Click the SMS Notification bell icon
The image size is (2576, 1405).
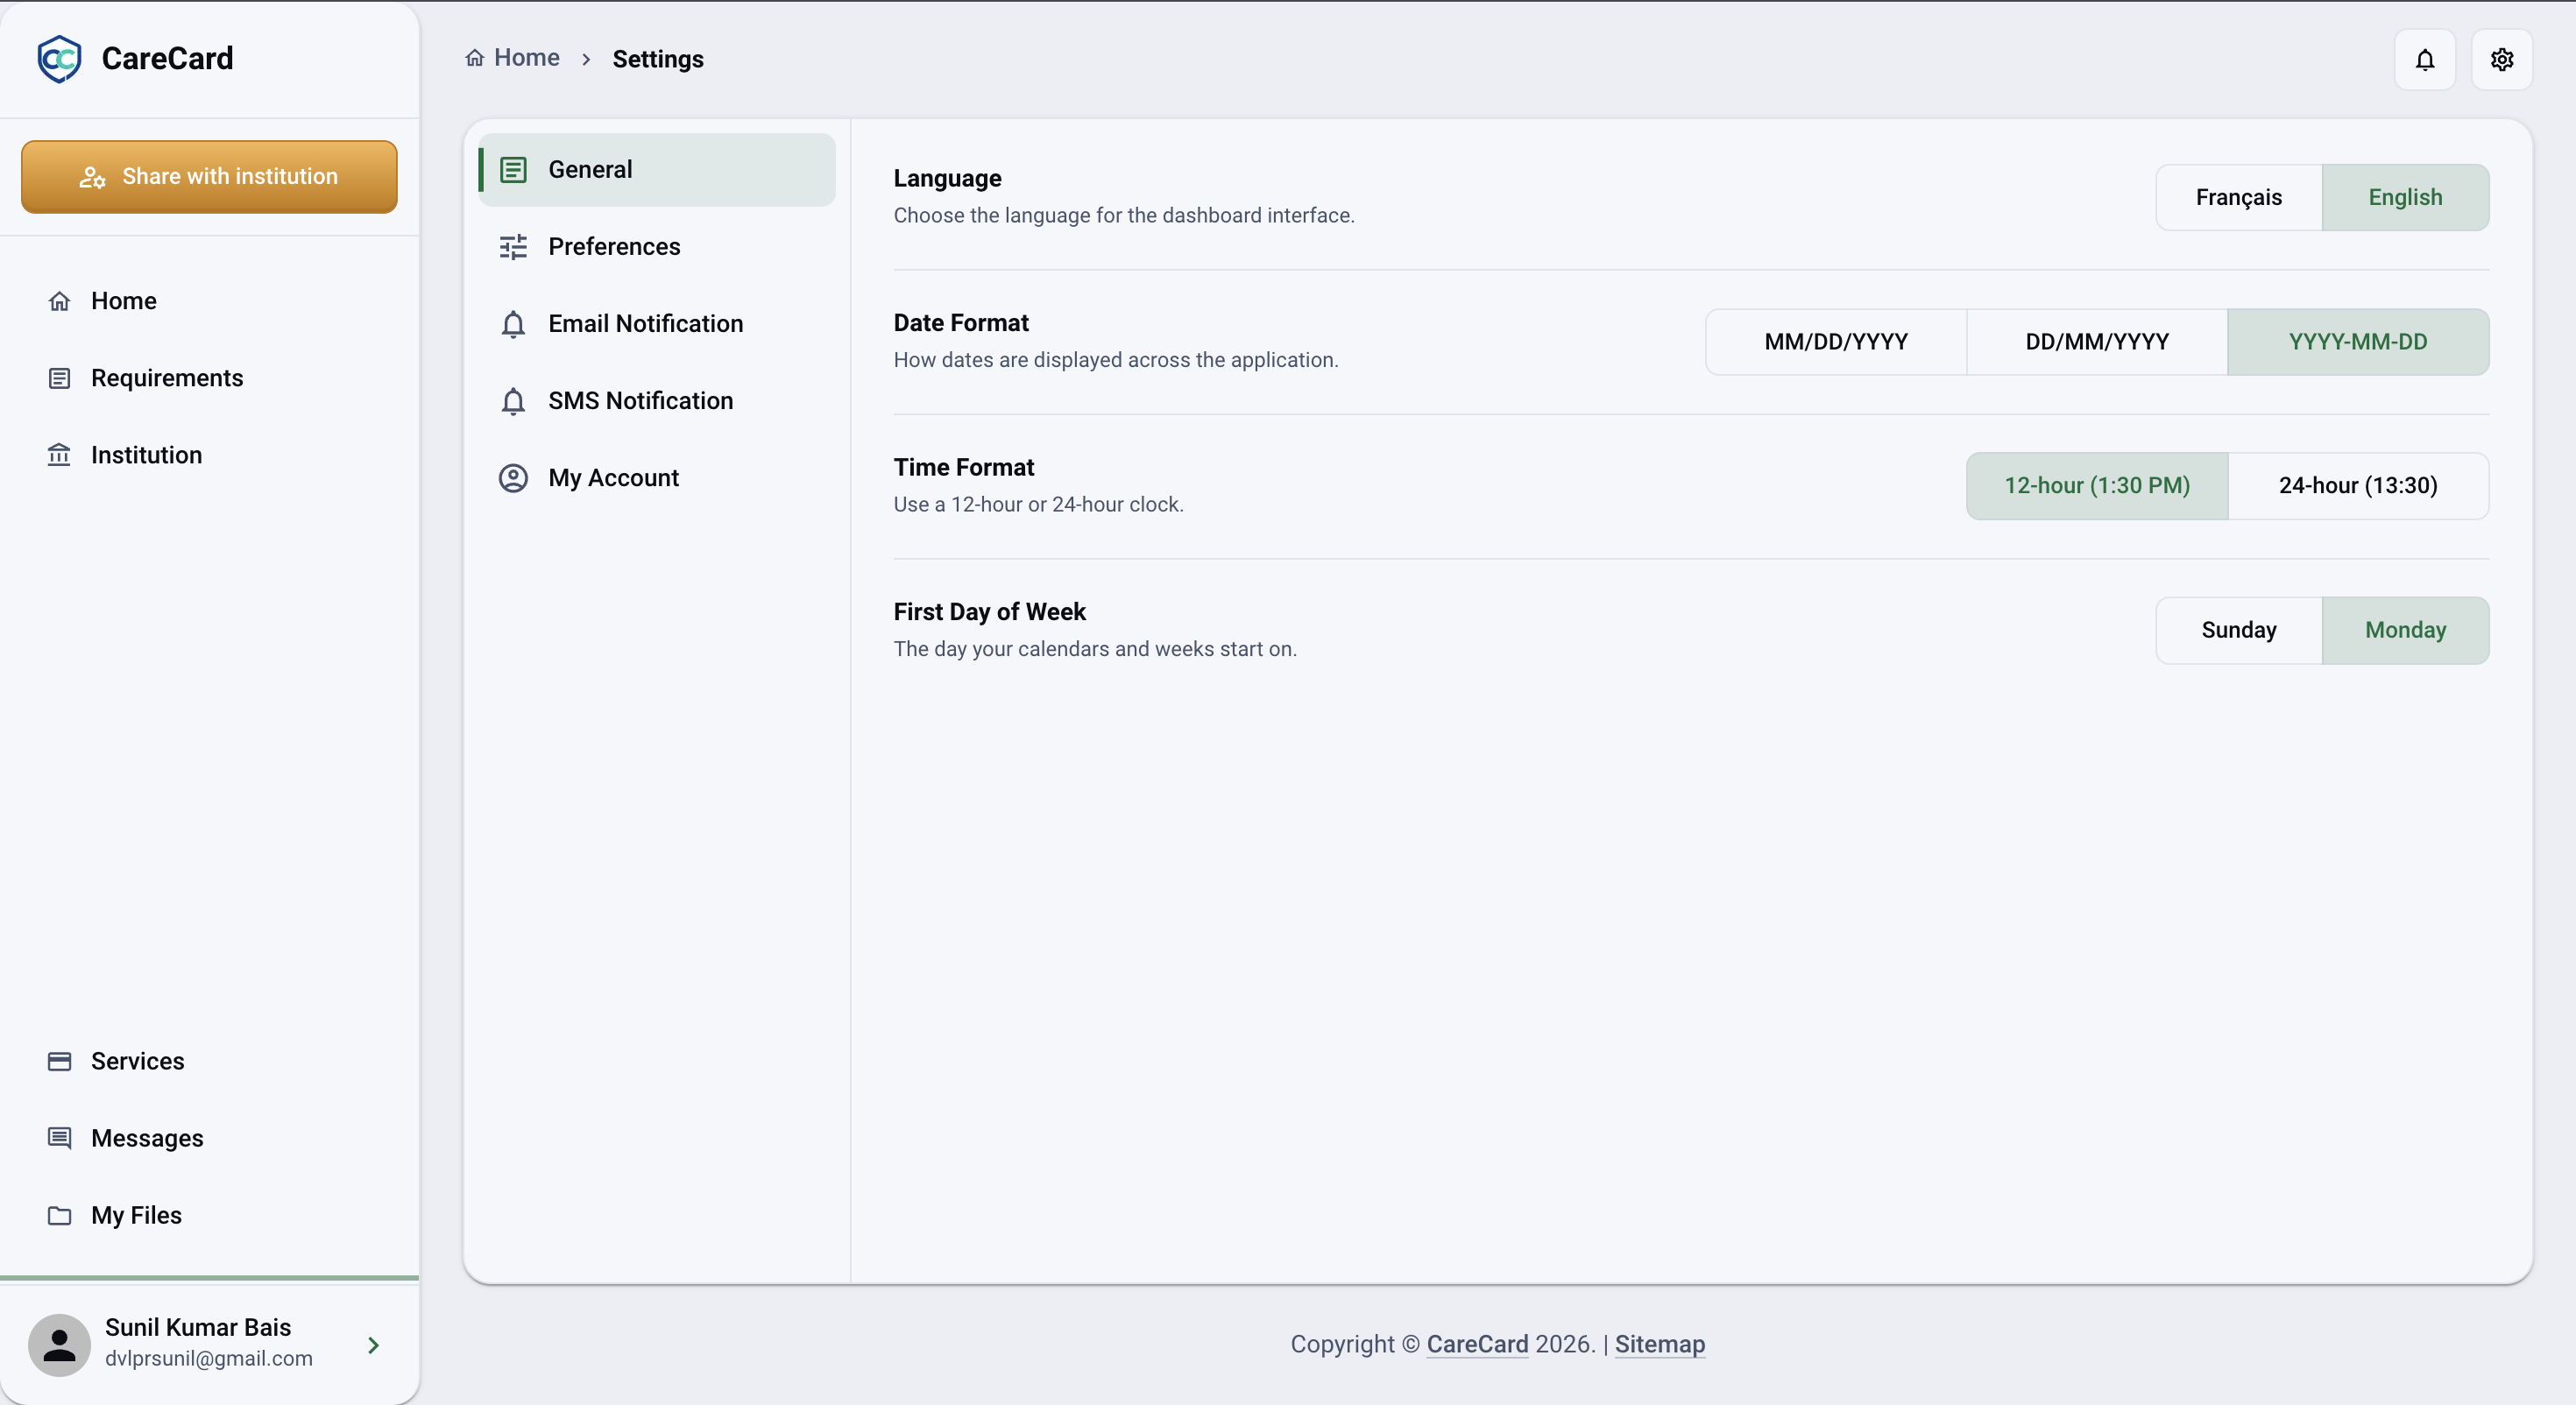[513, 401]
